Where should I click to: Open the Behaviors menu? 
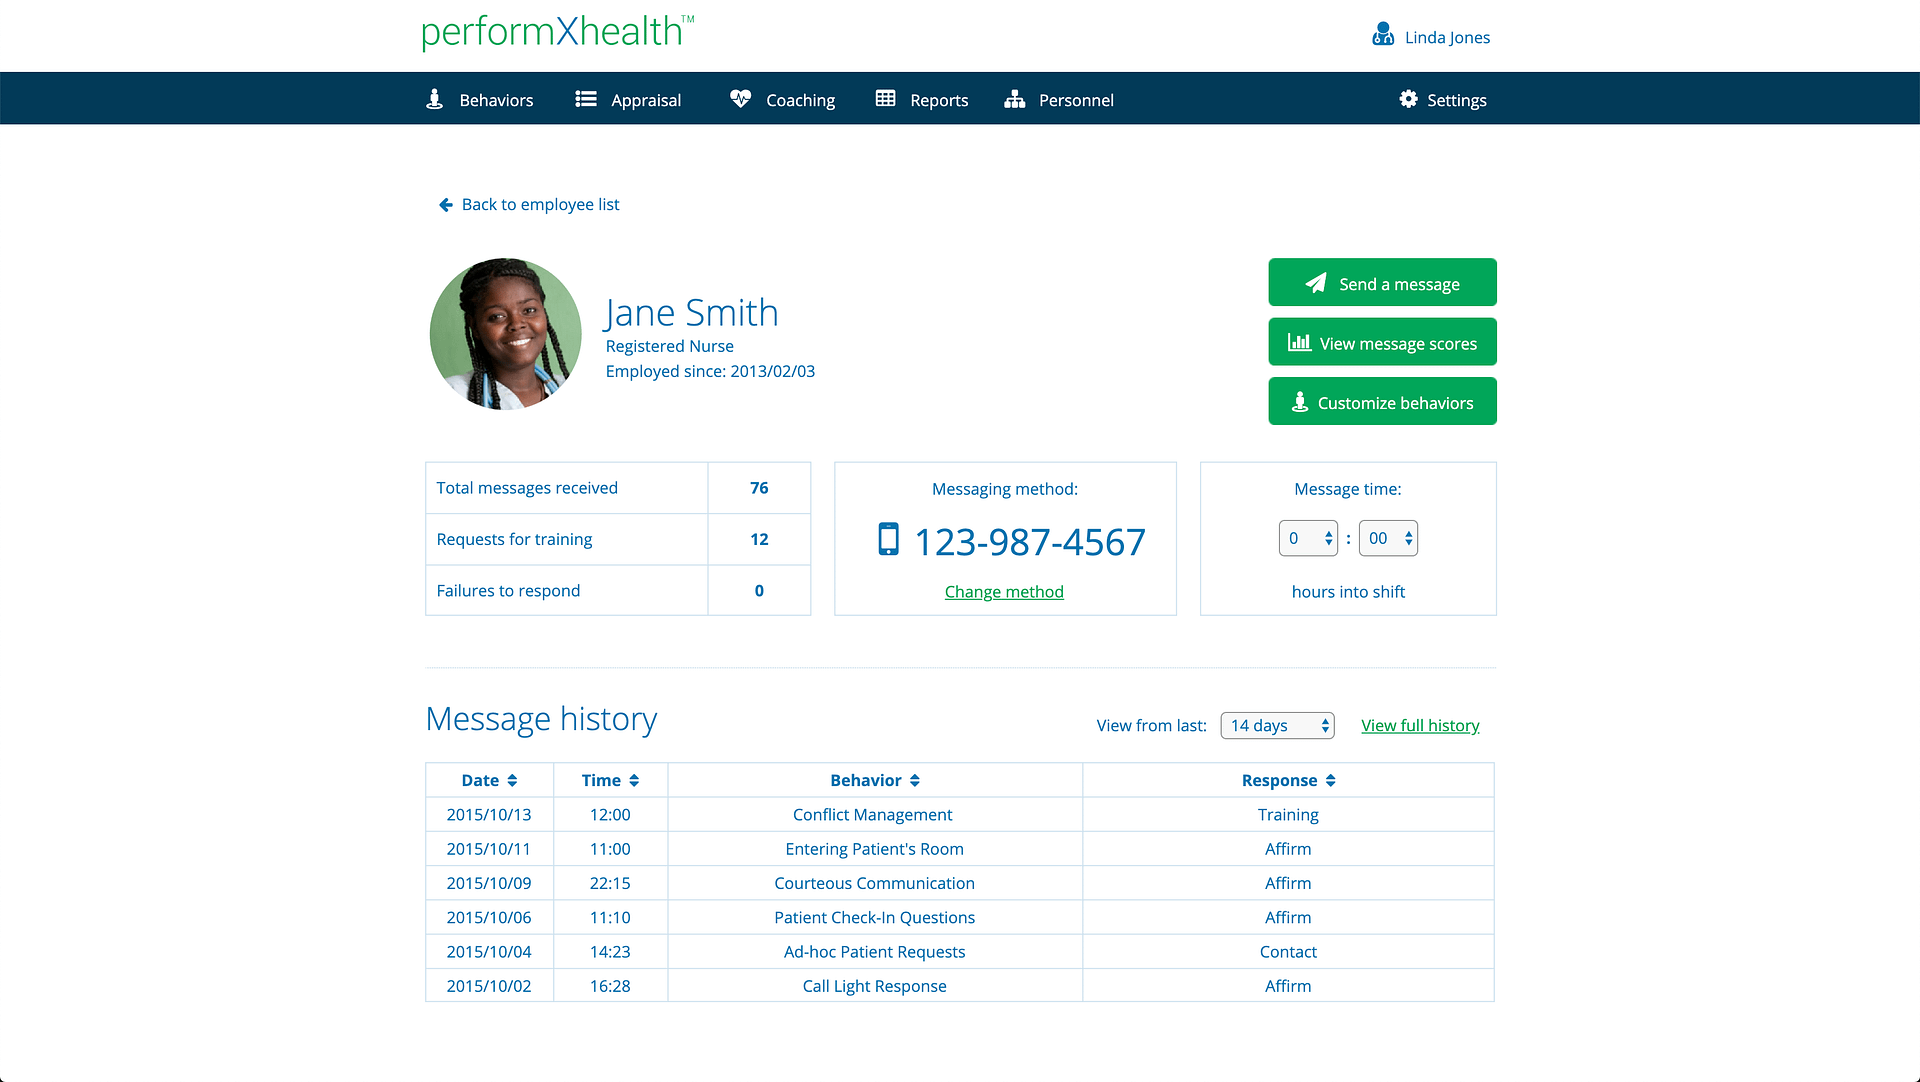point(479,100)
